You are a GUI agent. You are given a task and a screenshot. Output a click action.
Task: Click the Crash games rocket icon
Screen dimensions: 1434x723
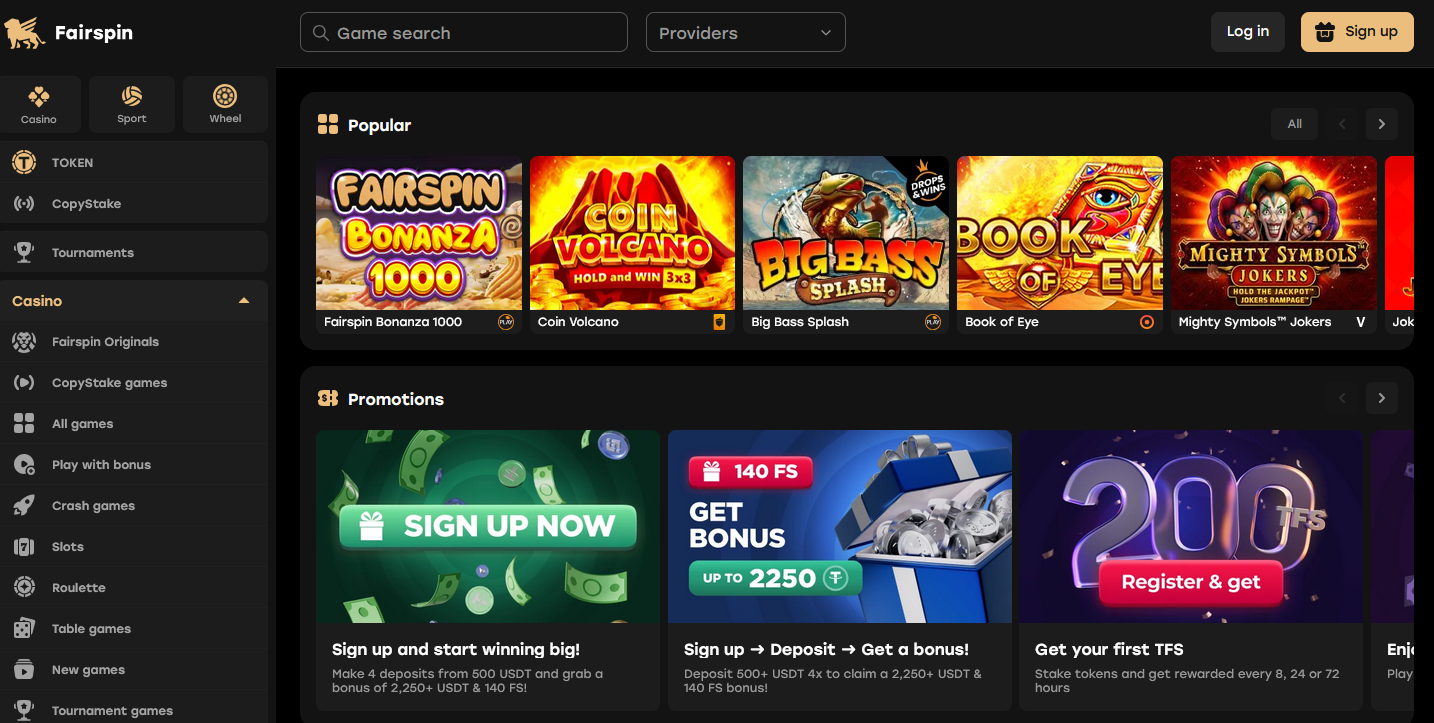coord(24,506)
